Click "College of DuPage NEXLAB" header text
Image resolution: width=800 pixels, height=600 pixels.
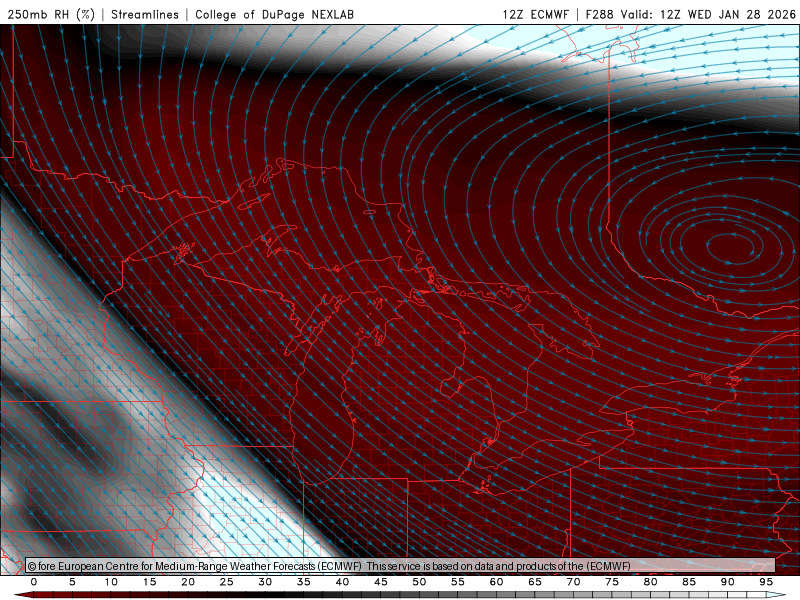(274, 14)
